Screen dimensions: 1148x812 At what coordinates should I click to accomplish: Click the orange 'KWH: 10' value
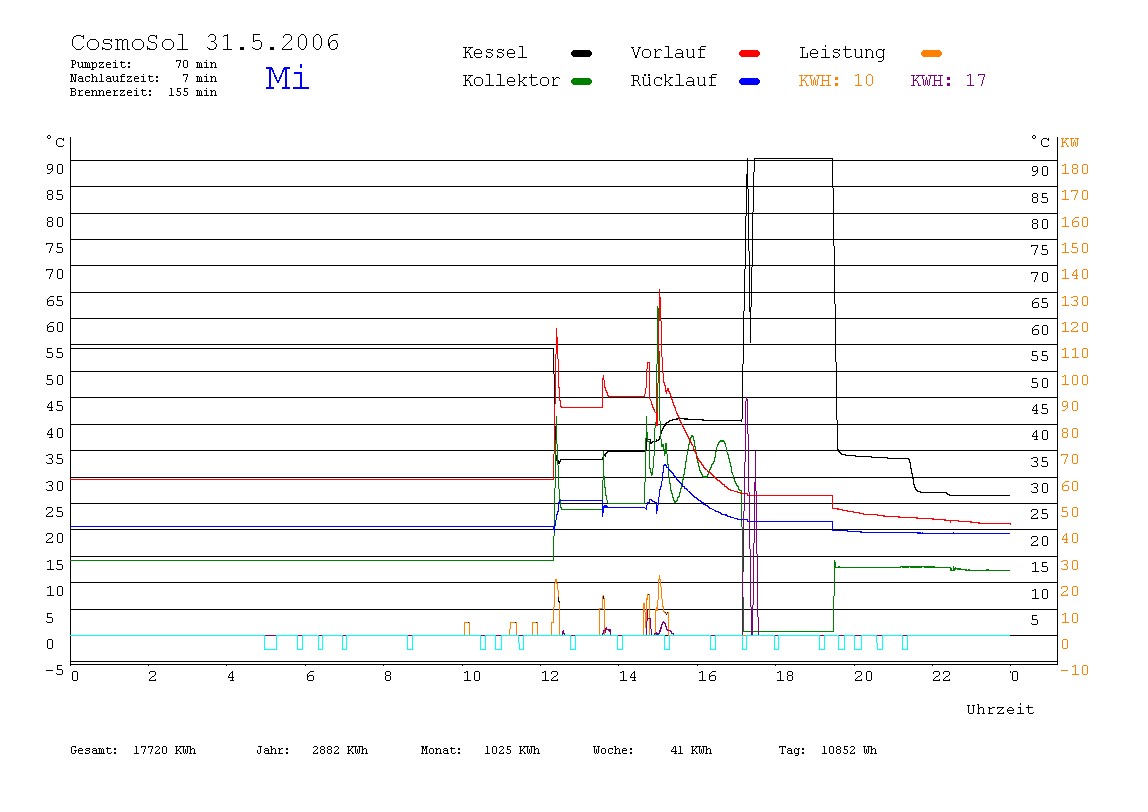tap(836, 81)
